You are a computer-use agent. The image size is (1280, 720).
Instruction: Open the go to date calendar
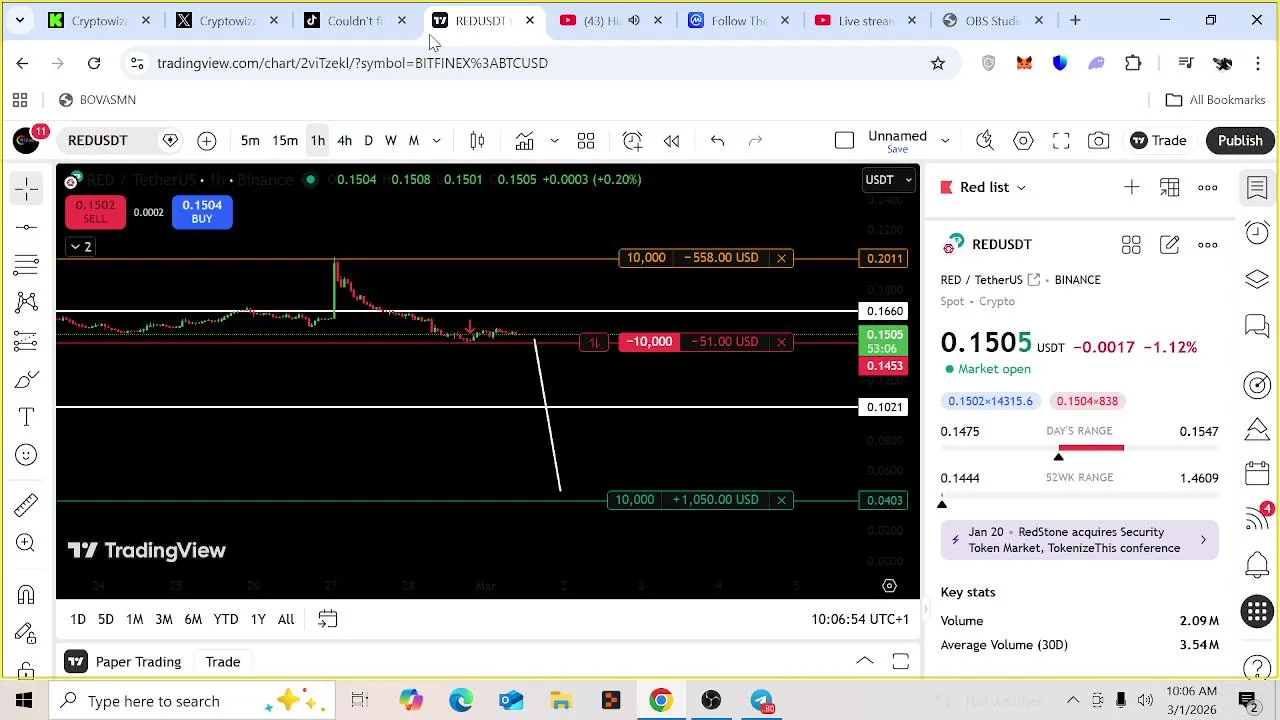327,620
